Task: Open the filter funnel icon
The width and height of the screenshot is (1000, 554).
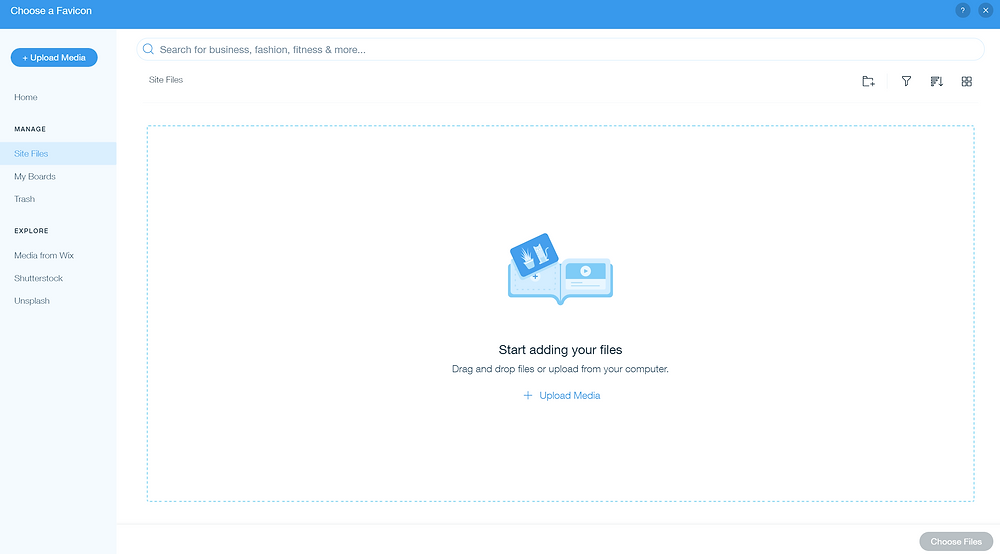Action: 906,81
